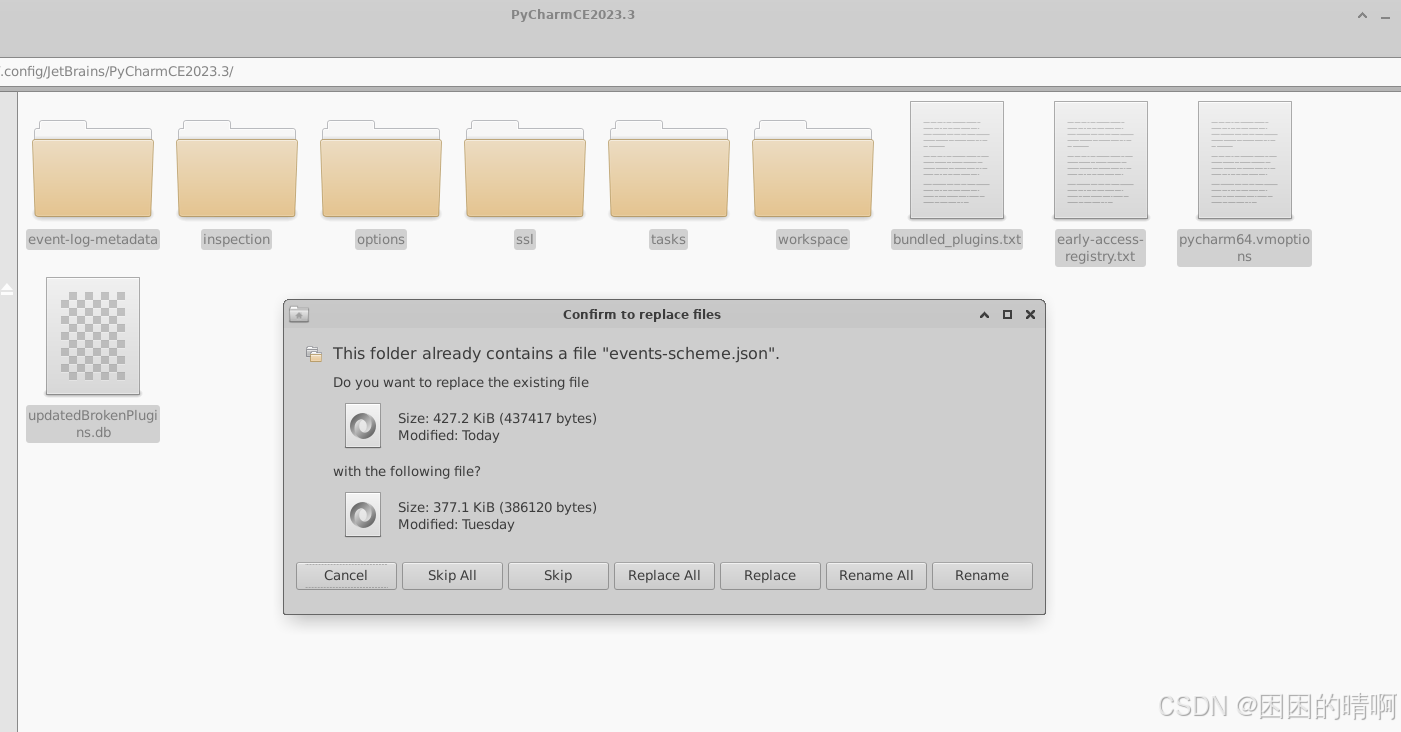This screenshot has width=1401, height=732.
Task: Choose Replace All for conflicting files
Action: pyautogui.click(x=664, y=575)
